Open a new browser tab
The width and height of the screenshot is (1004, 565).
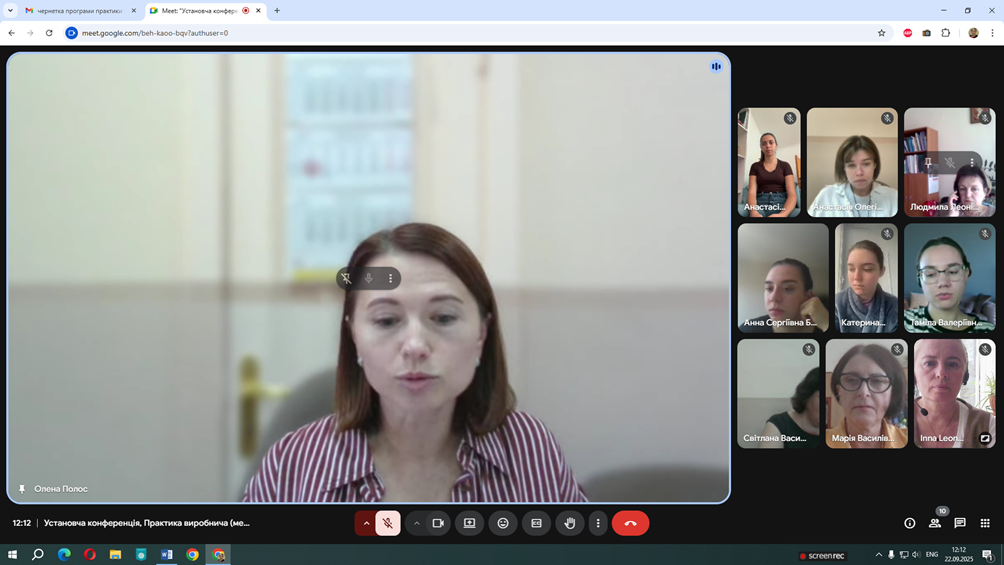coord(277,11)
